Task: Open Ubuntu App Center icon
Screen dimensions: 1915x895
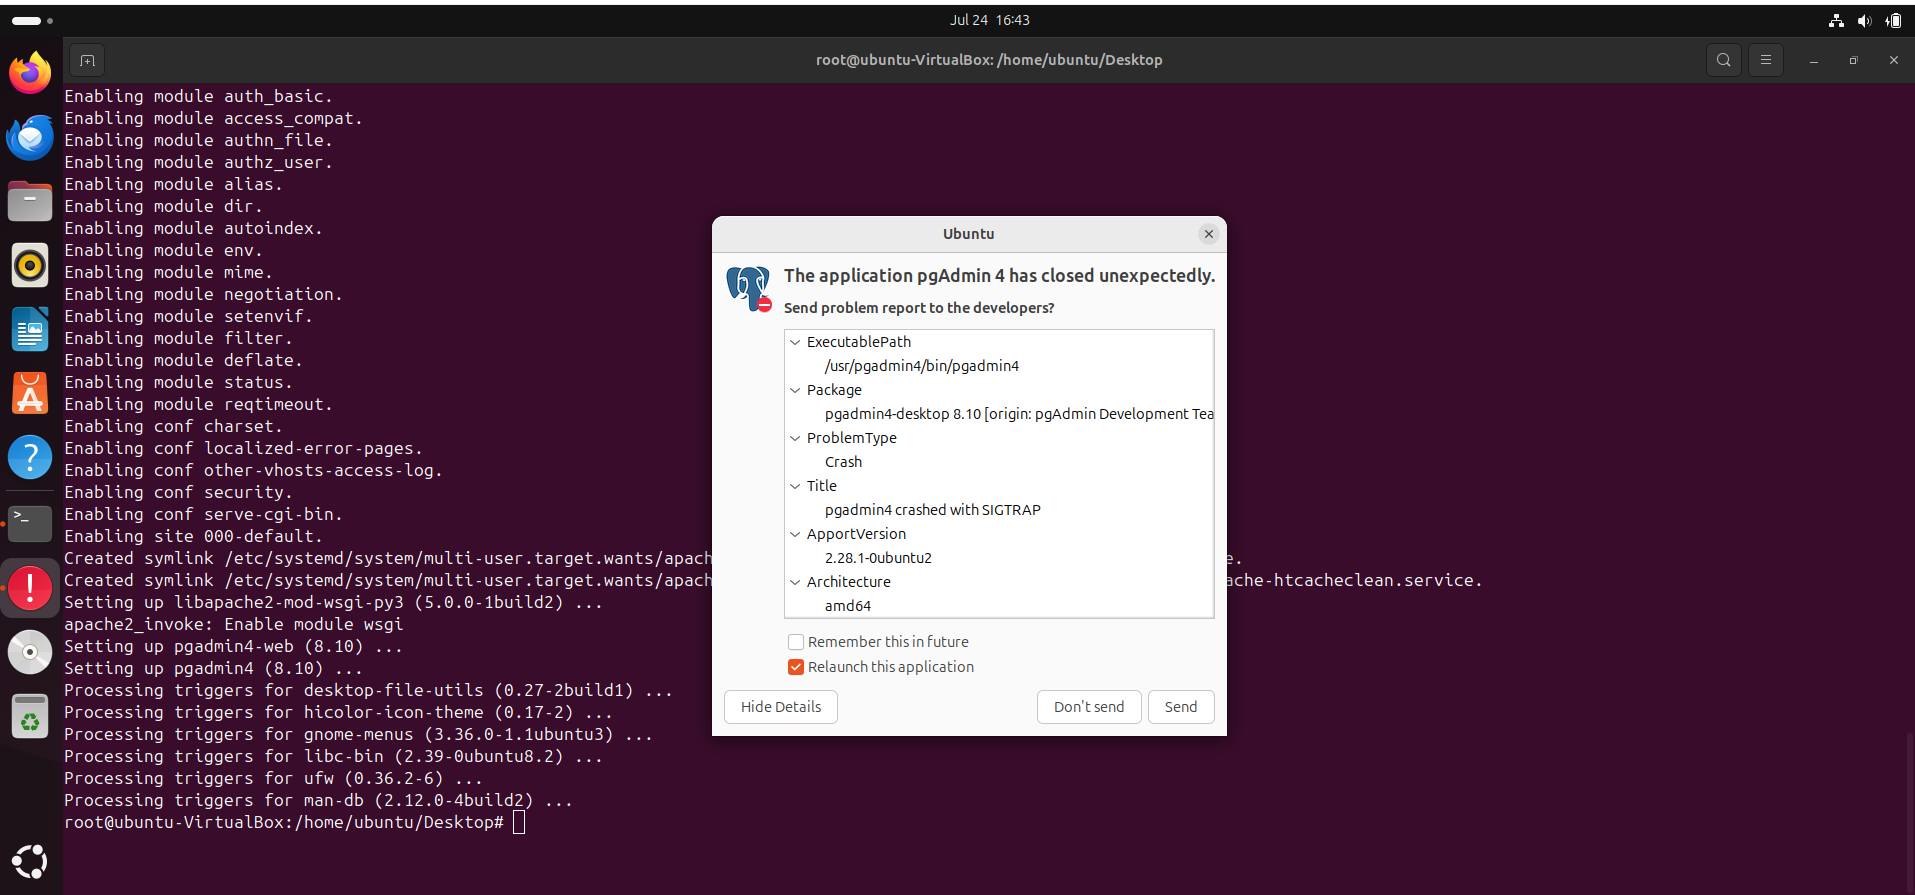Action: [30, 394]
